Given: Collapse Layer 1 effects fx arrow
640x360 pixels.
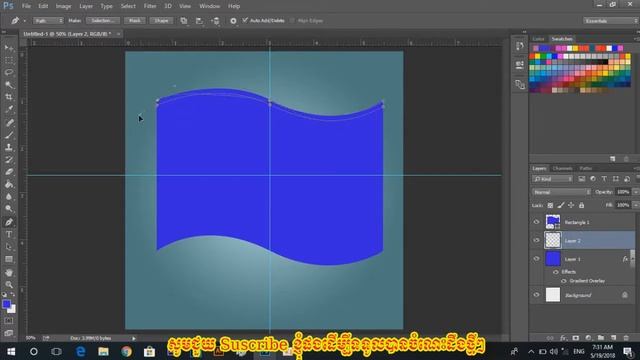Looking at the screenshot, I should [632, 259].
